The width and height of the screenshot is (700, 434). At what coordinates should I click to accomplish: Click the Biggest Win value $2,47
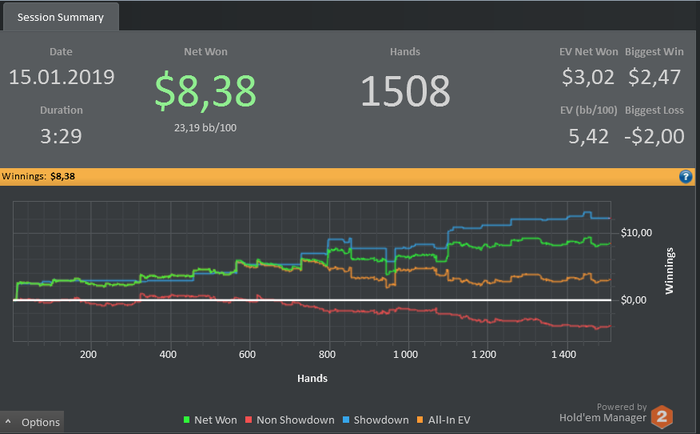tap(654, 77)
